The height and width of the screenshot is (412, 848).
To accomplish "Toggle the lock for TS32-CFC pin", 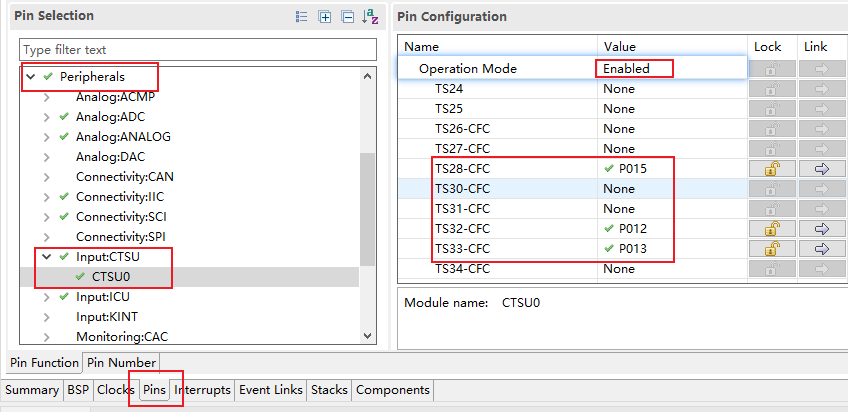I will [771, 229].
